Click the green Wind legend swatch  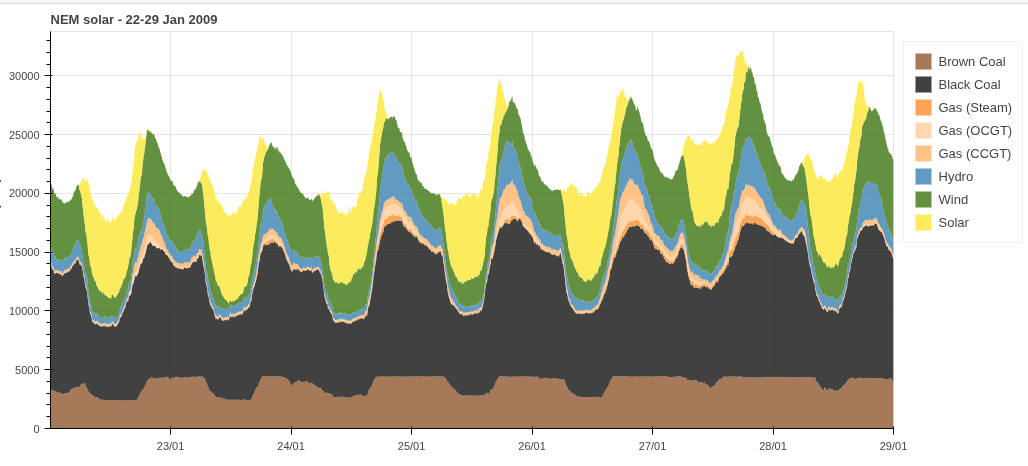click(923, 200)
